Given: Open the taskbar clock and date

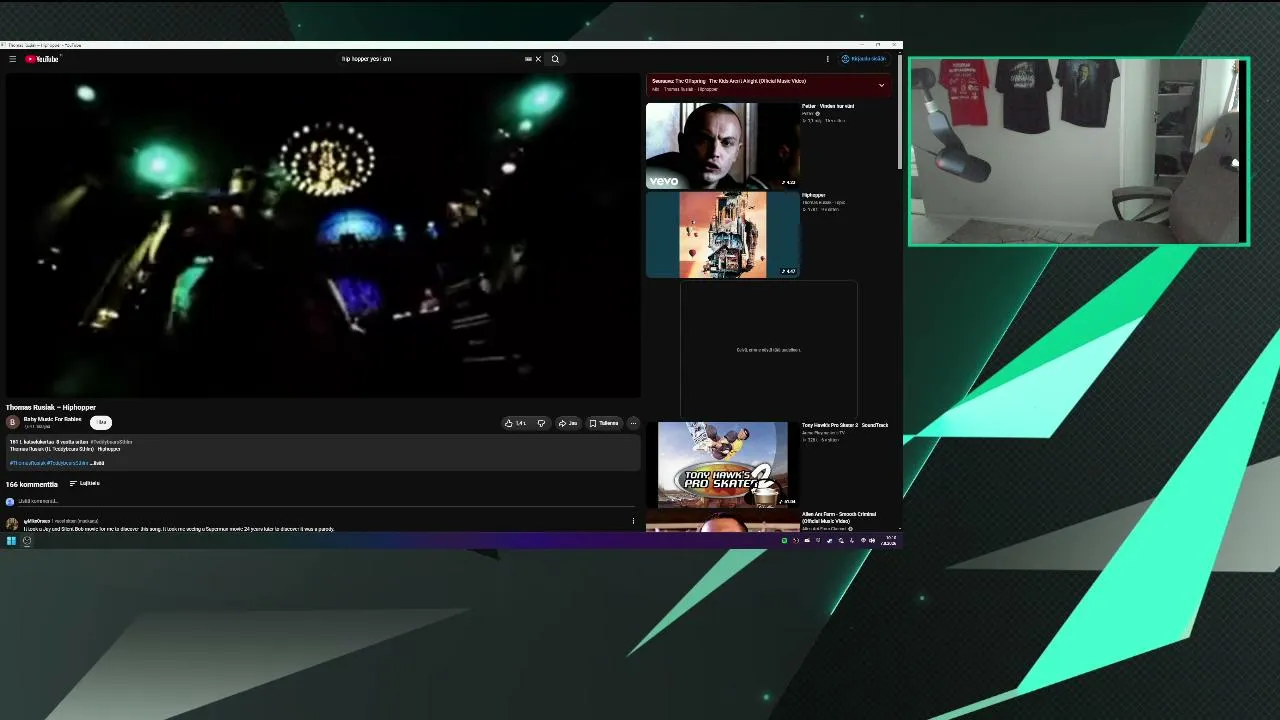Looking at the screenshot, I should (889, 541).
